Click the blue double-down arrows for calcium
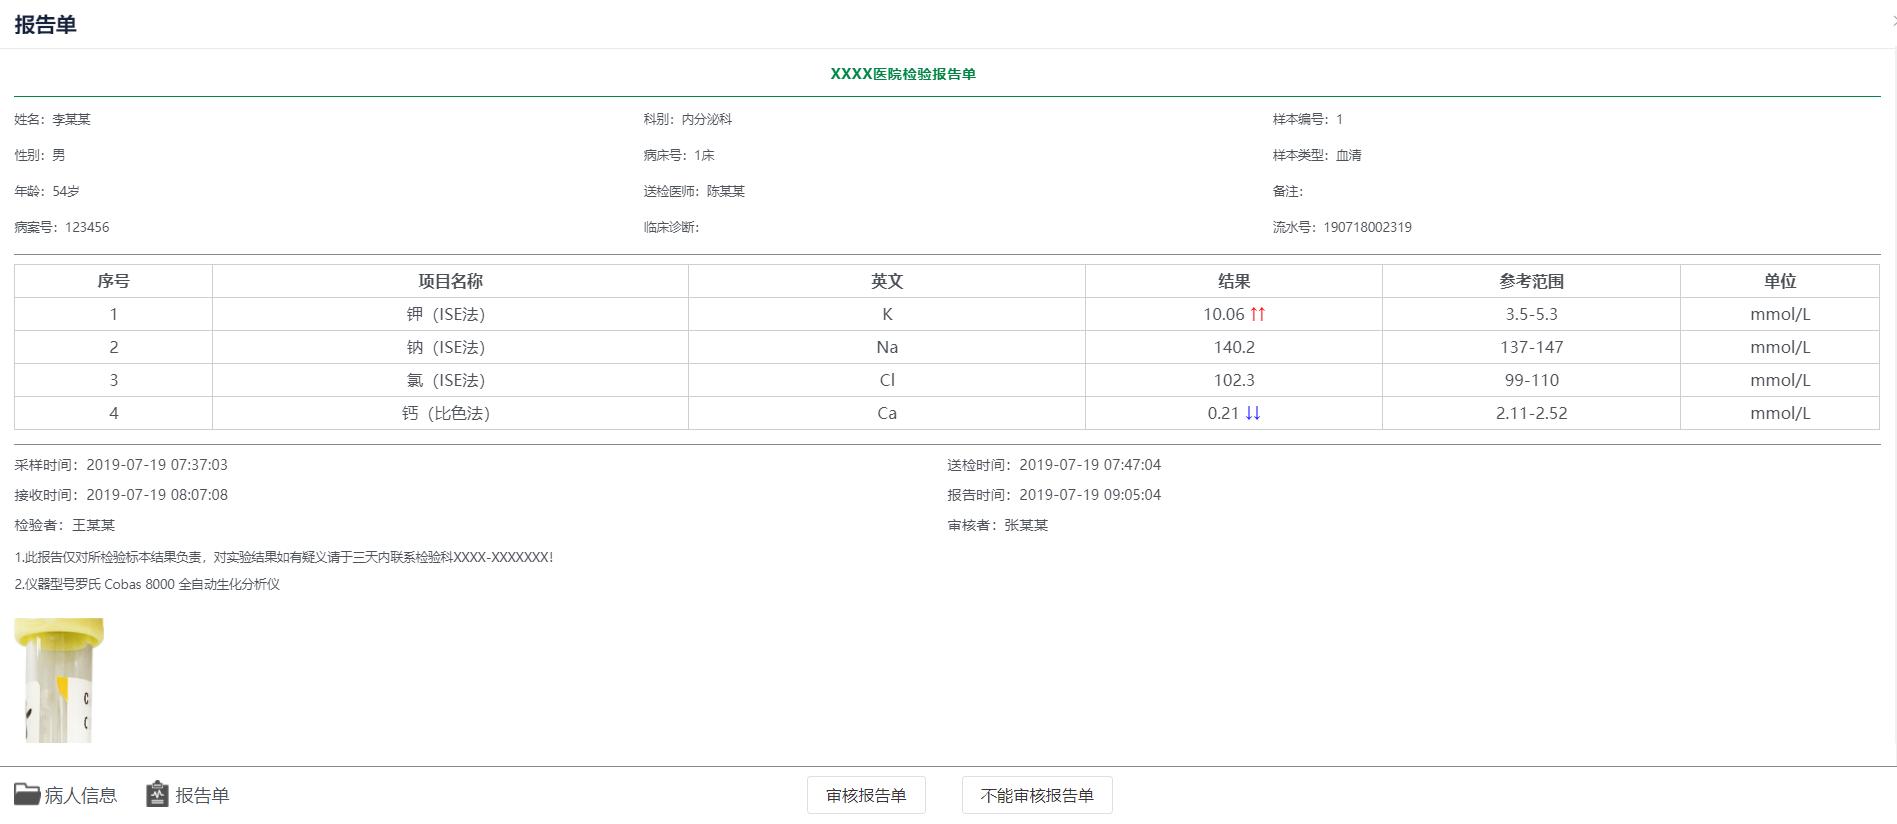 click(x=1252, y=413)
